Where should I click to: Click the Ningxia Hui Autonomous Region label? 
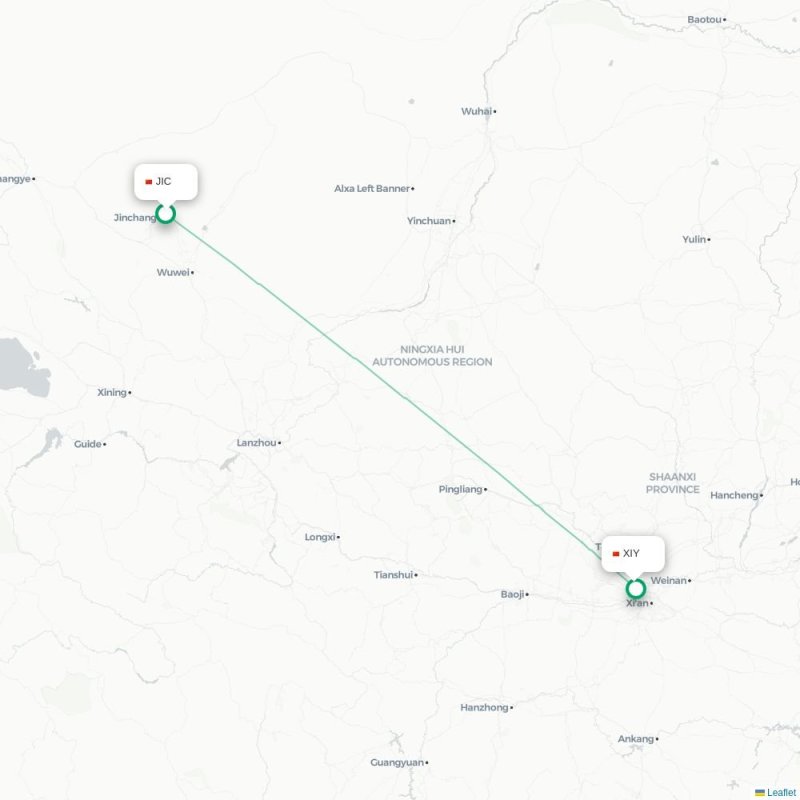[x=432, y=356]
